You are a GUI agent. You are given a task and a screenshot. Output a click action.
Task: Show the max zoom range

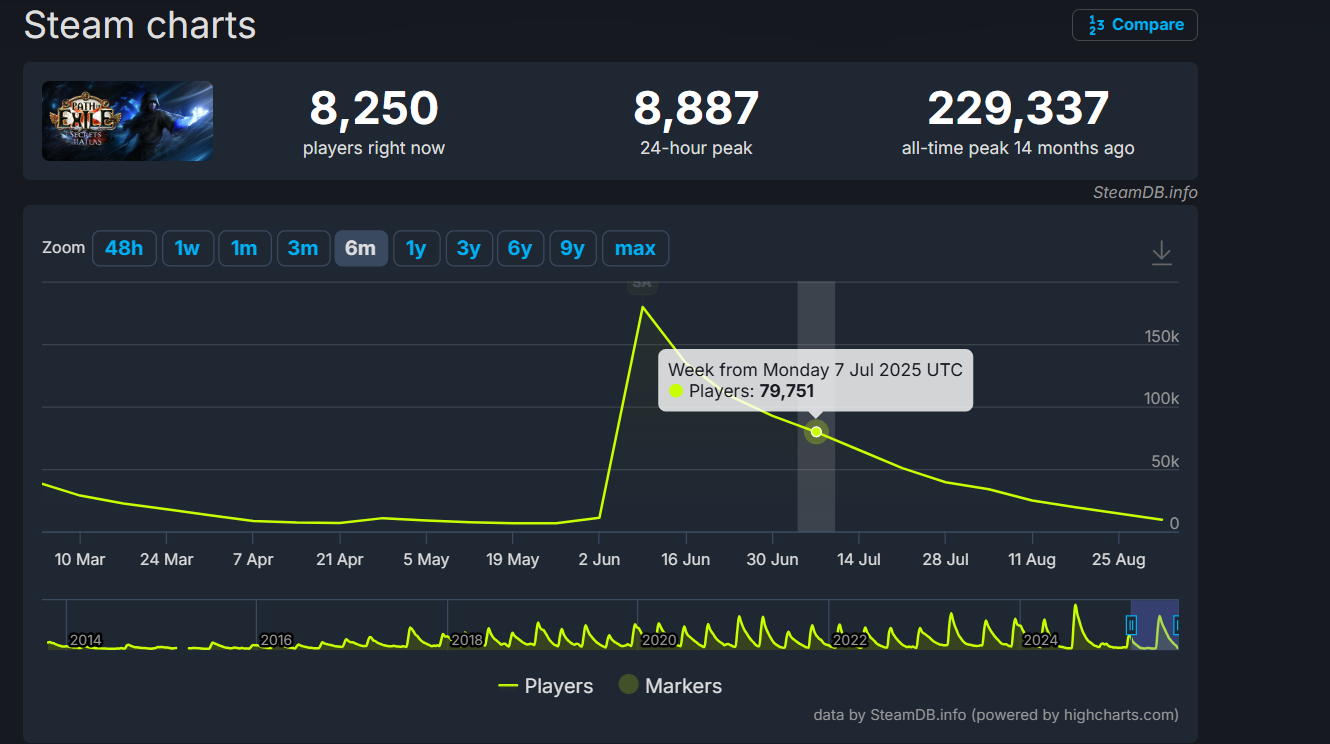pos(635,249)
